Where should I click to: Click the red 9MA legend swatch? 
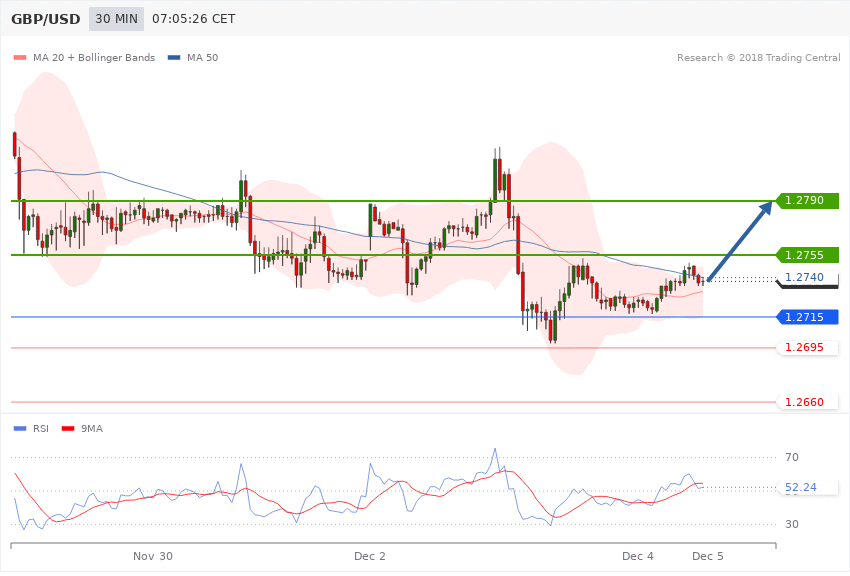[x=68, y=429]
